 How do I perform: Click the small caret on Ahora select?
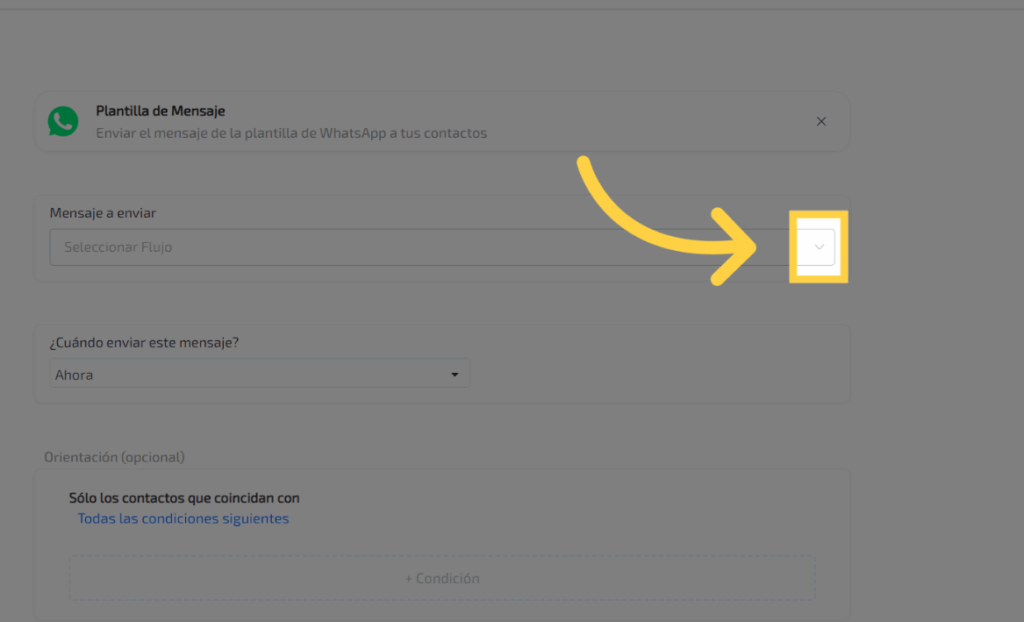(454, 375)
